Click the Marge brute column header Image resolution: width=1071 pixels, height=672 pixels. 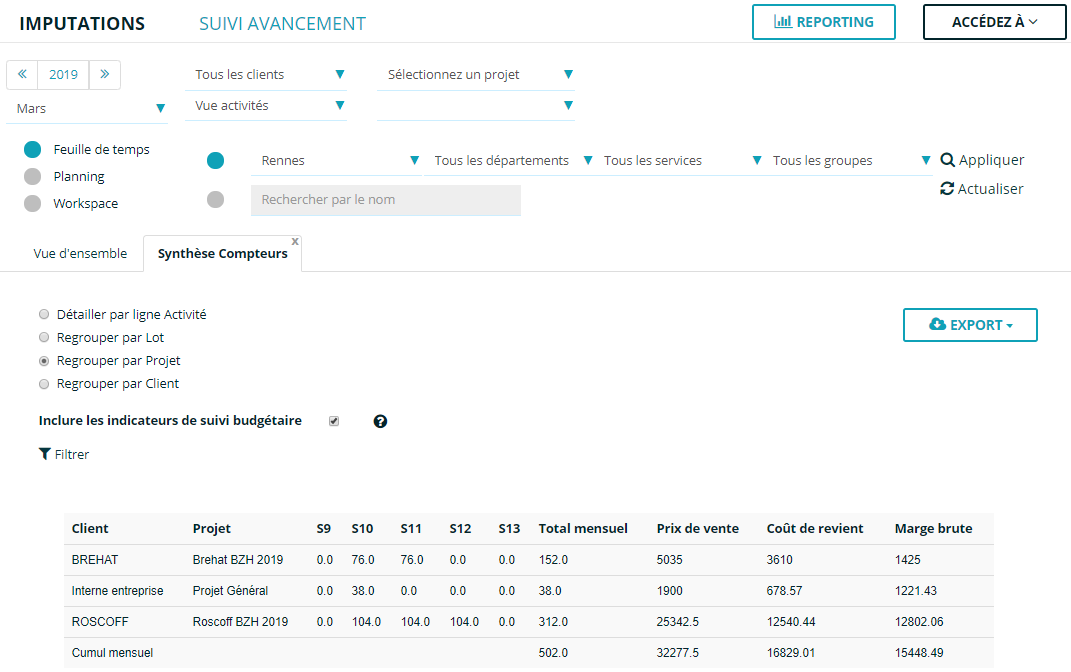pos(934,529)
